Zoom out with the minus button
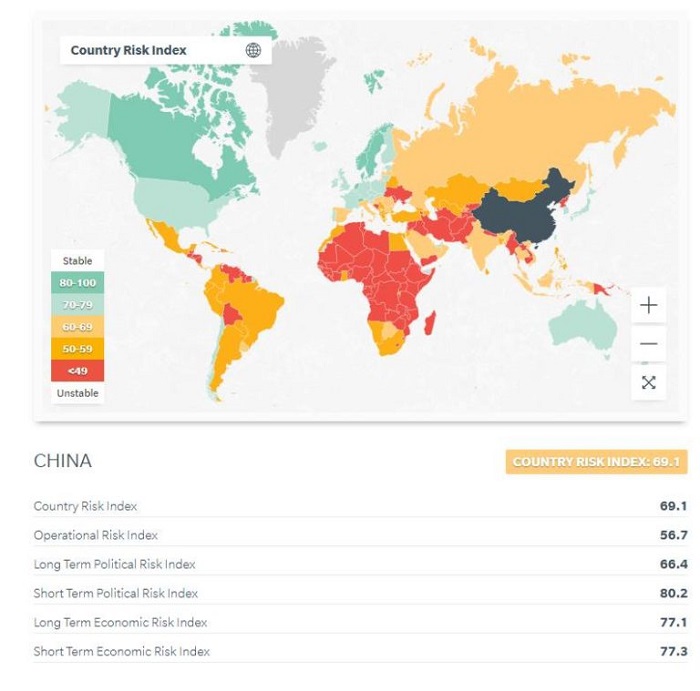Viewport: 700px width, 691px height. 648,344
